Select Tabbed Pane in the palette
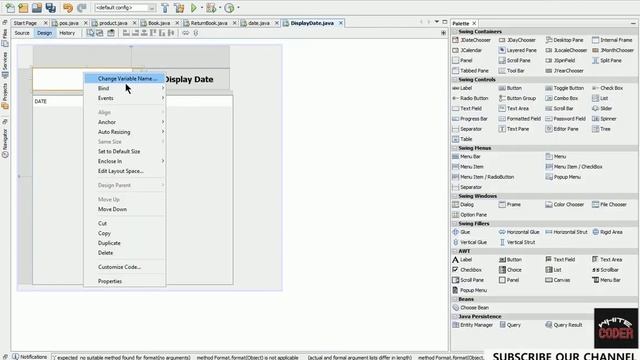The width and height of the screenshot is (640, 360). point(470,71)
